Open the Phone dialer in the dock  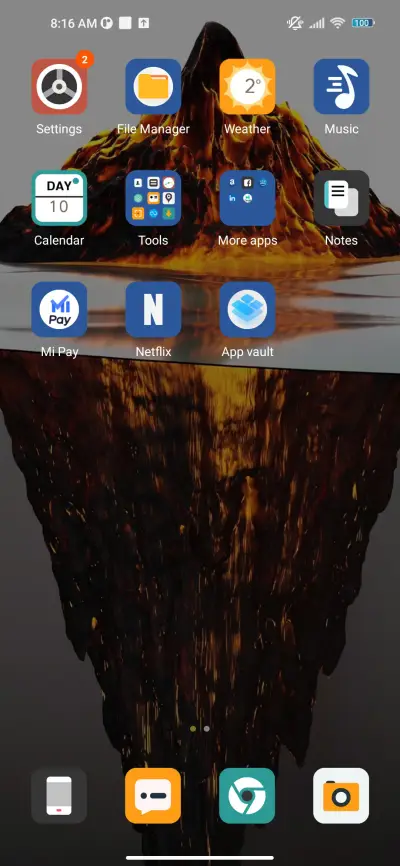(59, 795)
